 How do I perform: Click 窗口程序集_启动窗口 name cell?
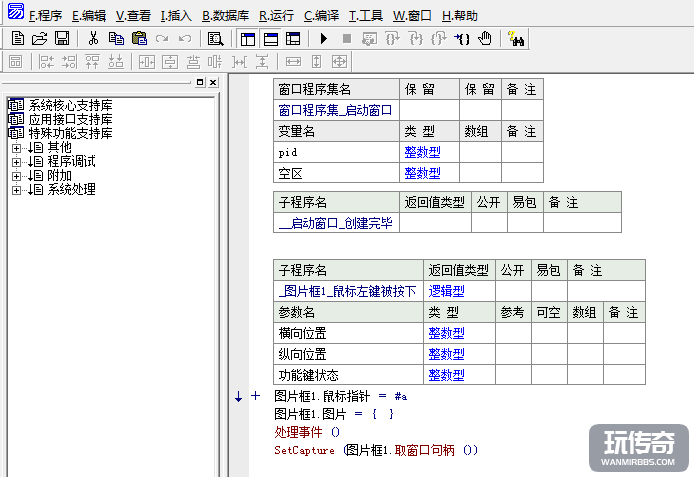tap(336, 110)
